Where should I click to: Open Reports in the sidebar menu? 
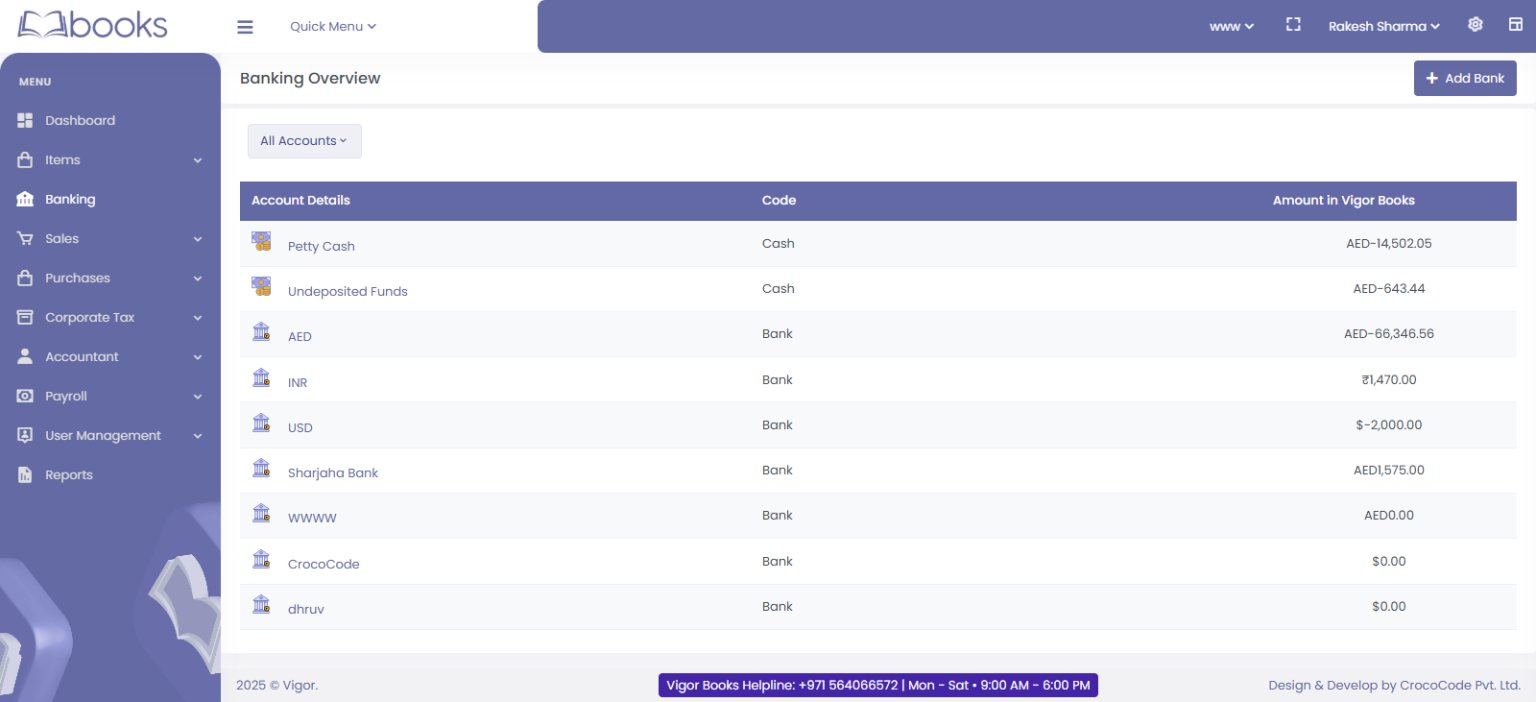tap(69, 475)
